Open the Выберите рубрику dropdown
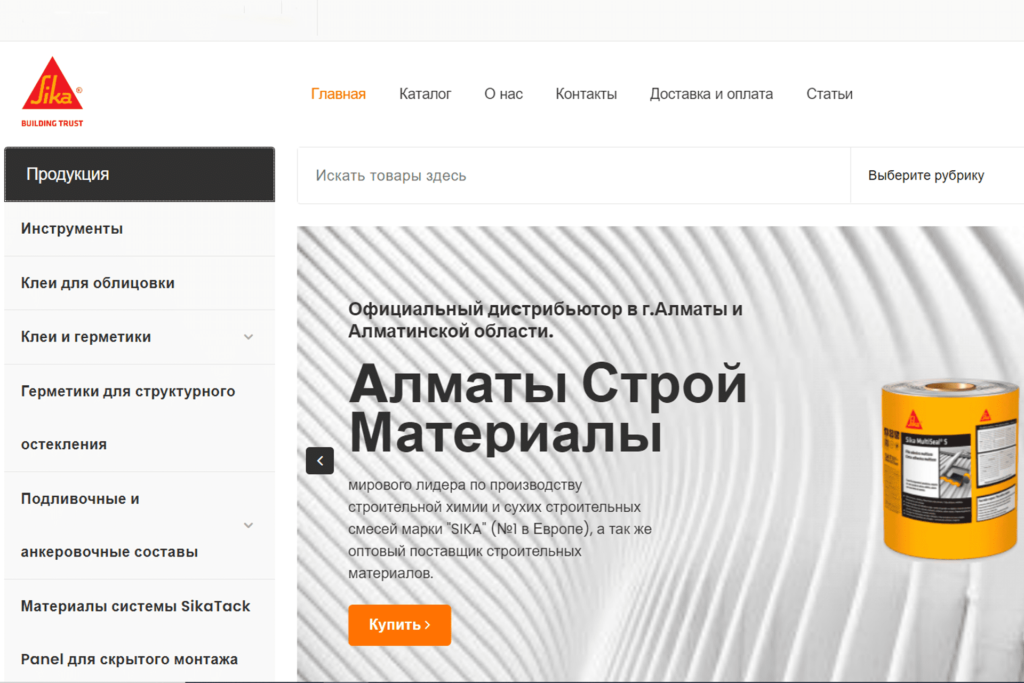The image size is (1024, 683). click(x=937, y=176)
